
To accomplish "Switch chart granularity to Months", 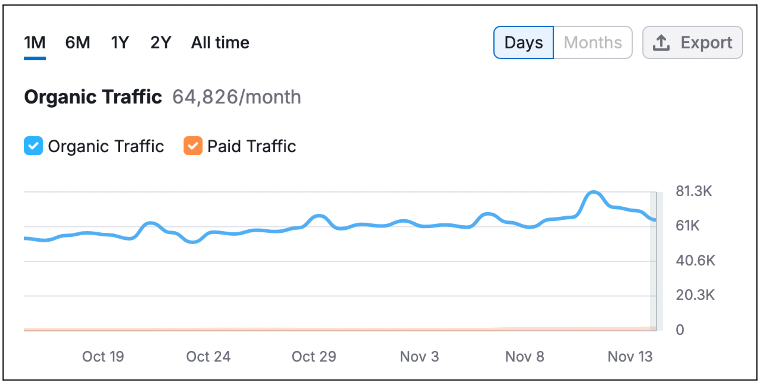I will tap(593, 43).
